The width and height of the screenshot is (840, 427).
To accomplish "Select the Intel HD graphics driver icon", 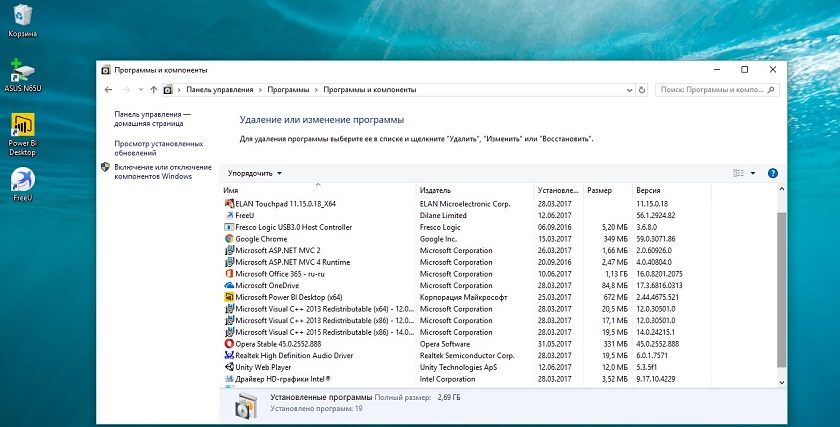I will click(229, 379).
